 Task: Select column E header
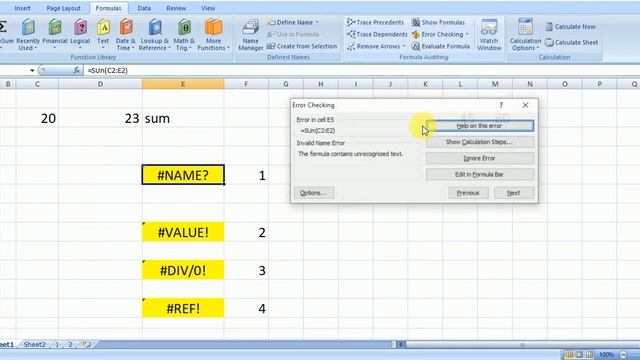(183, 84)
